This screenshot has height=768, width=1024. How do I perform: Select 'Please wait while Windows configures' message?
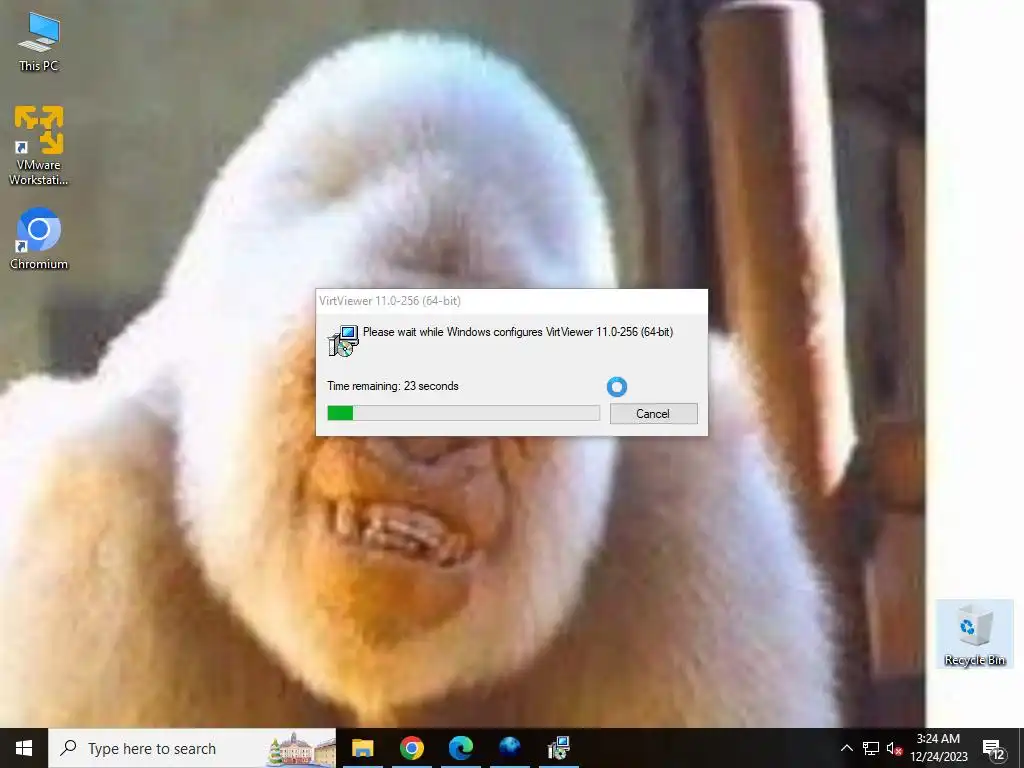(x=518, y=332)
